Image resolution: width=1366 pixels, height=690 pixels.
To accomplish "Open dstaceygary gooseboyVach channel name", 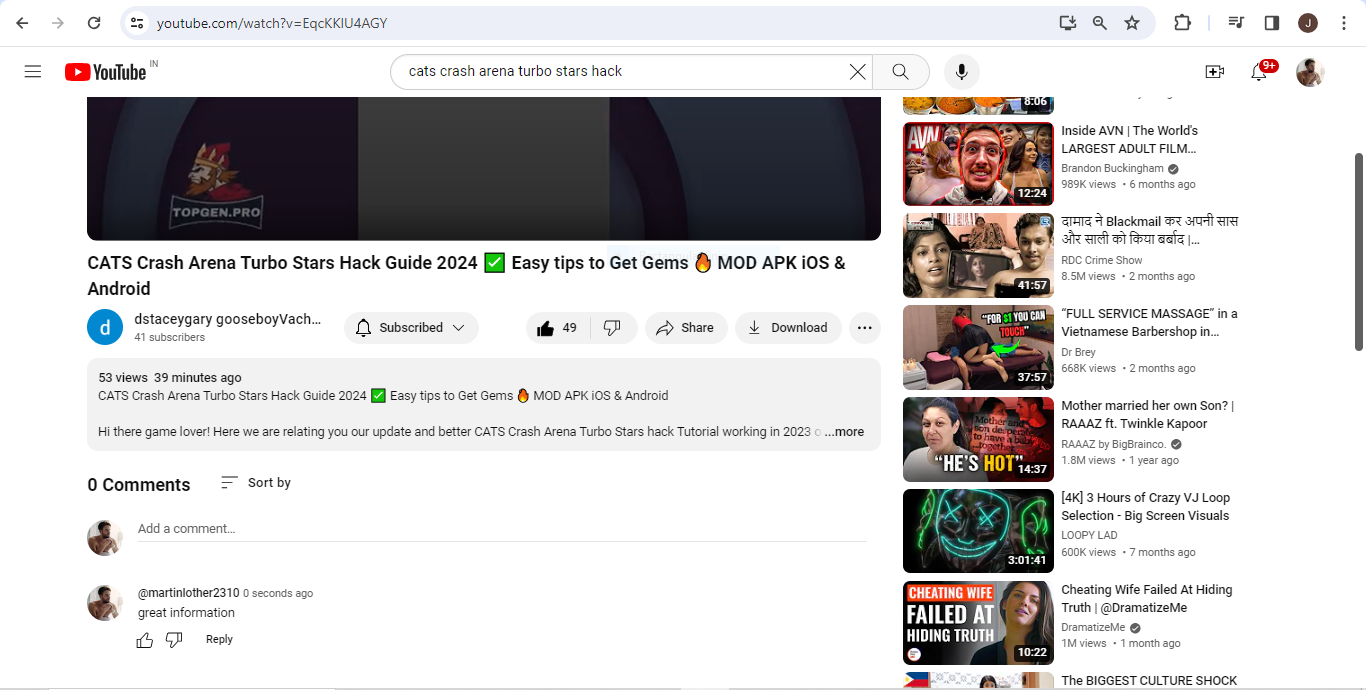I will click(x=228, y=319).
